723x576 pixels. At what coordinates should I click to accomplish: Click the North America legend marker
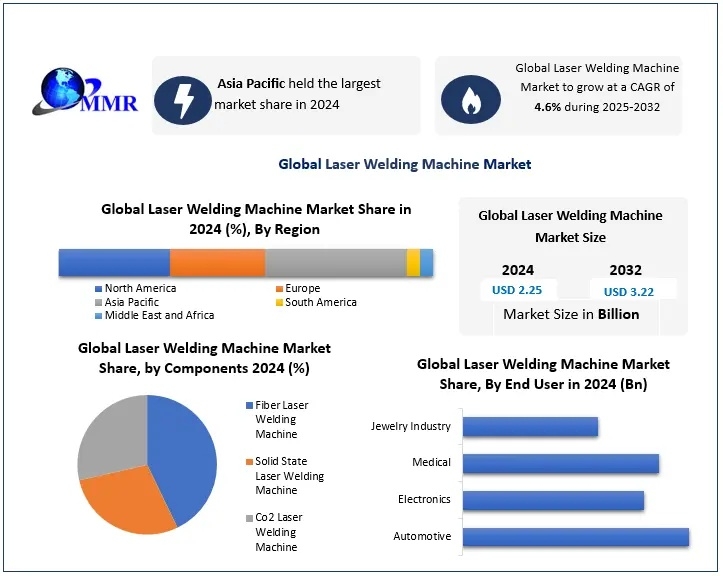pyautogui.click(x=98, y=289)
